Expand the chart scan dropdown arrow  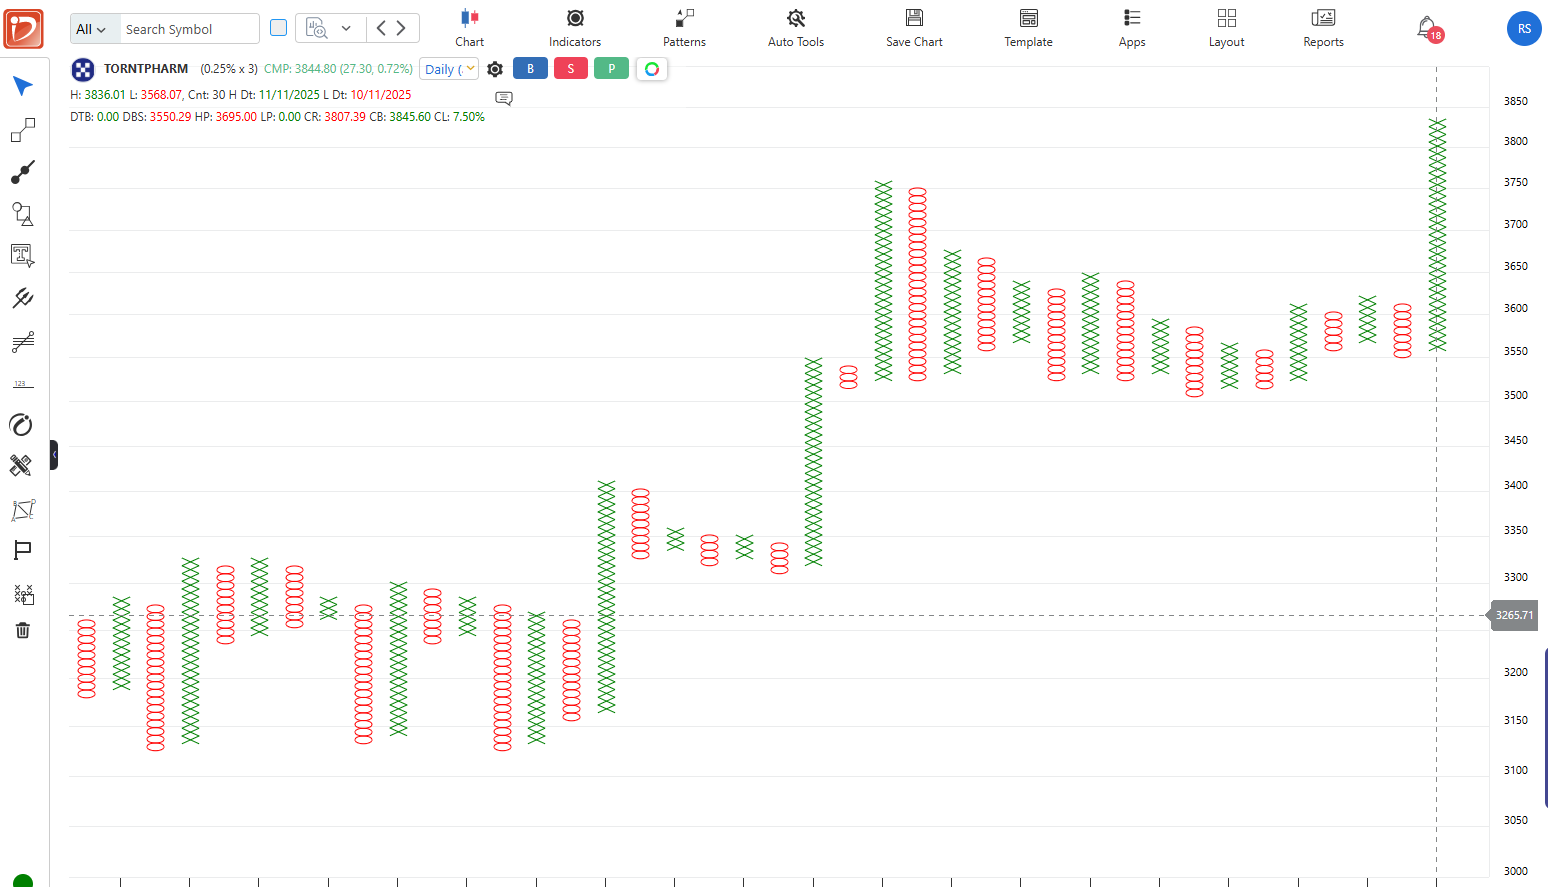pos(346,28)
